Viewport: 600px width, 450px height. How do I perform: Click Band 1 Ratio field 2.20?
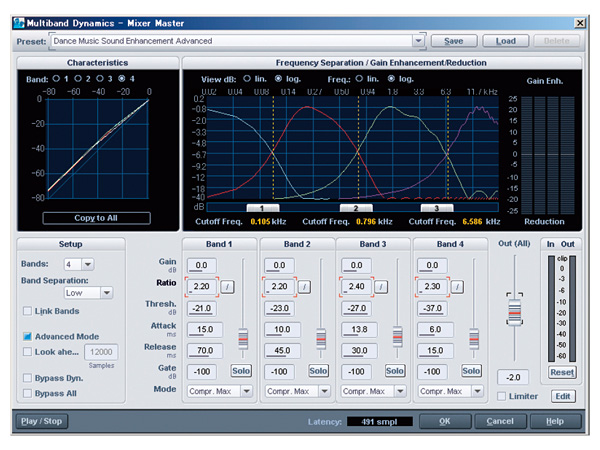pos(202,287)
